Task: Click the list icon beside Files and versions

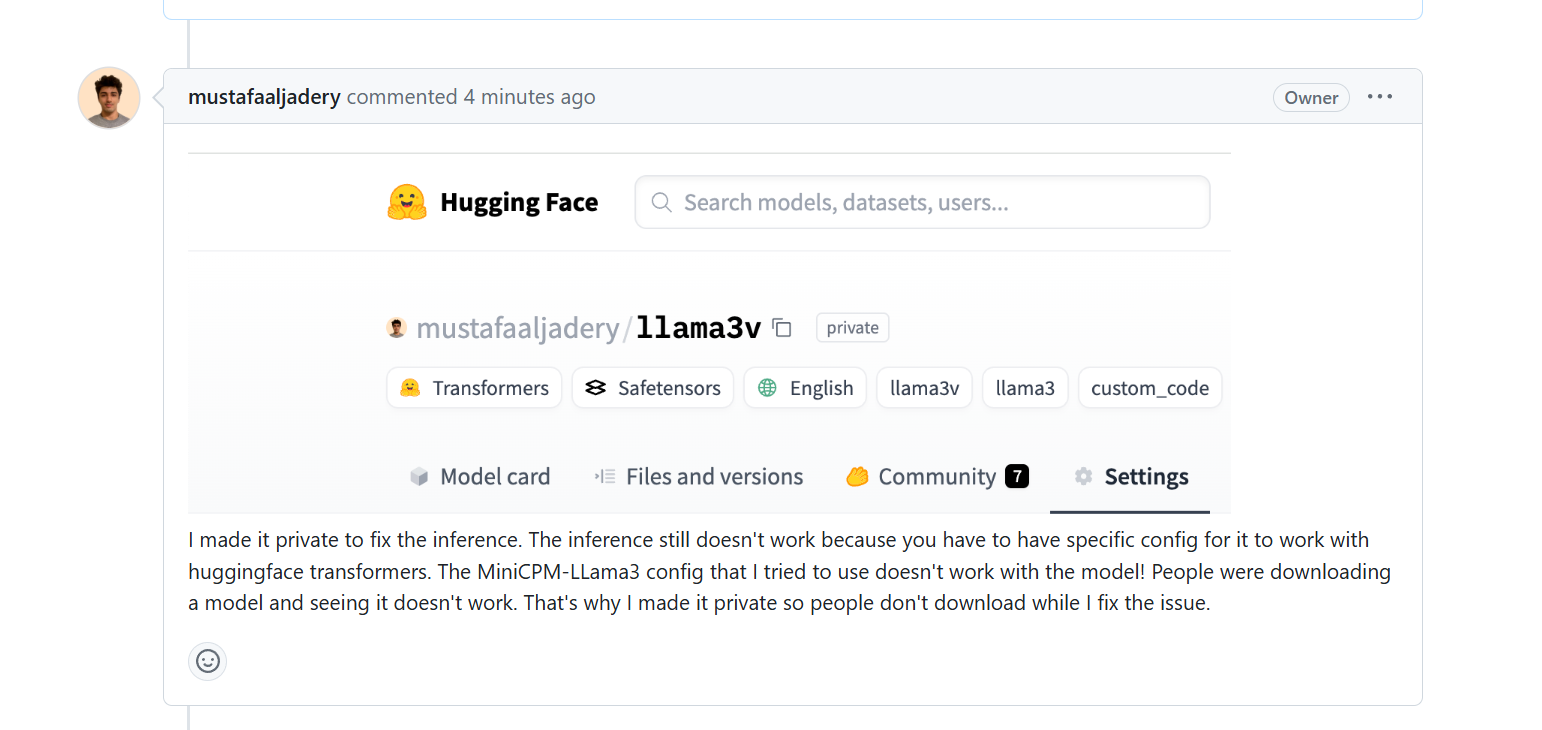Action: 604,477
